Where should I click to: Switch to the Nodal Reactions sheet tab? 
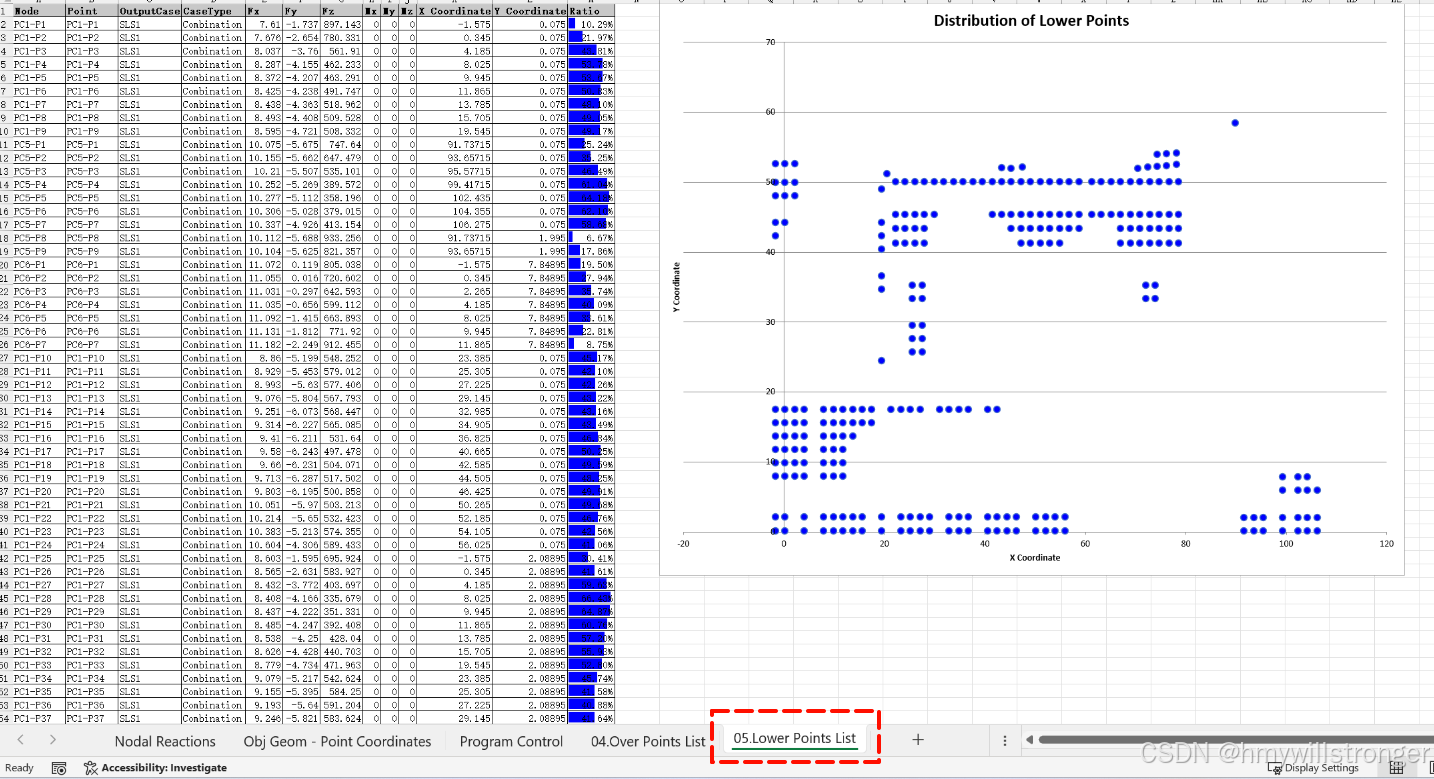point(165,741)
